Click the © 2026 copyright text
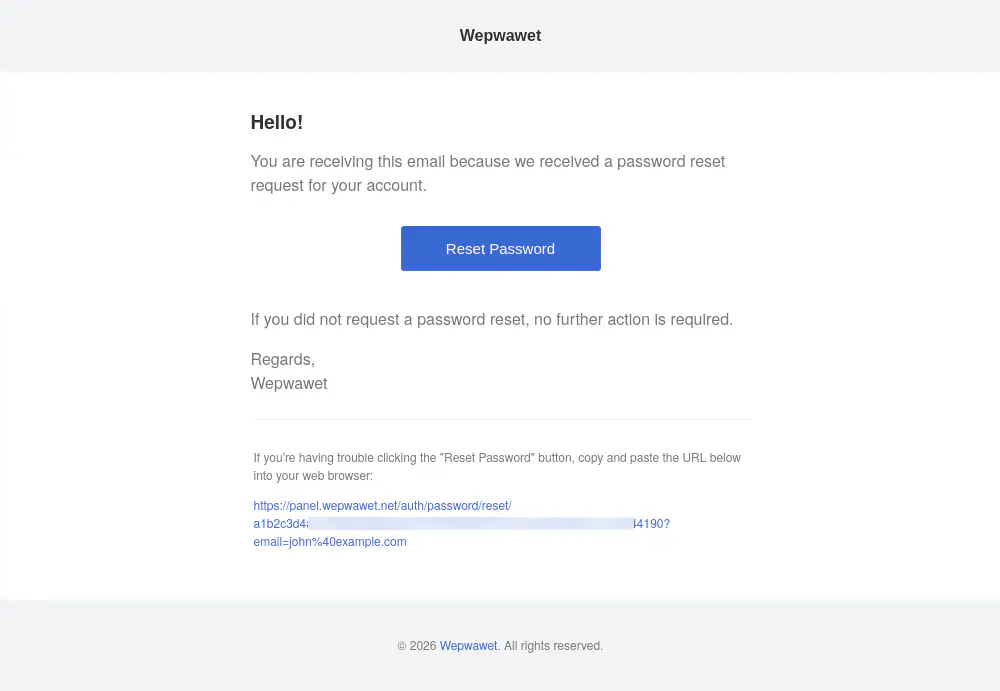 [417, 646]
